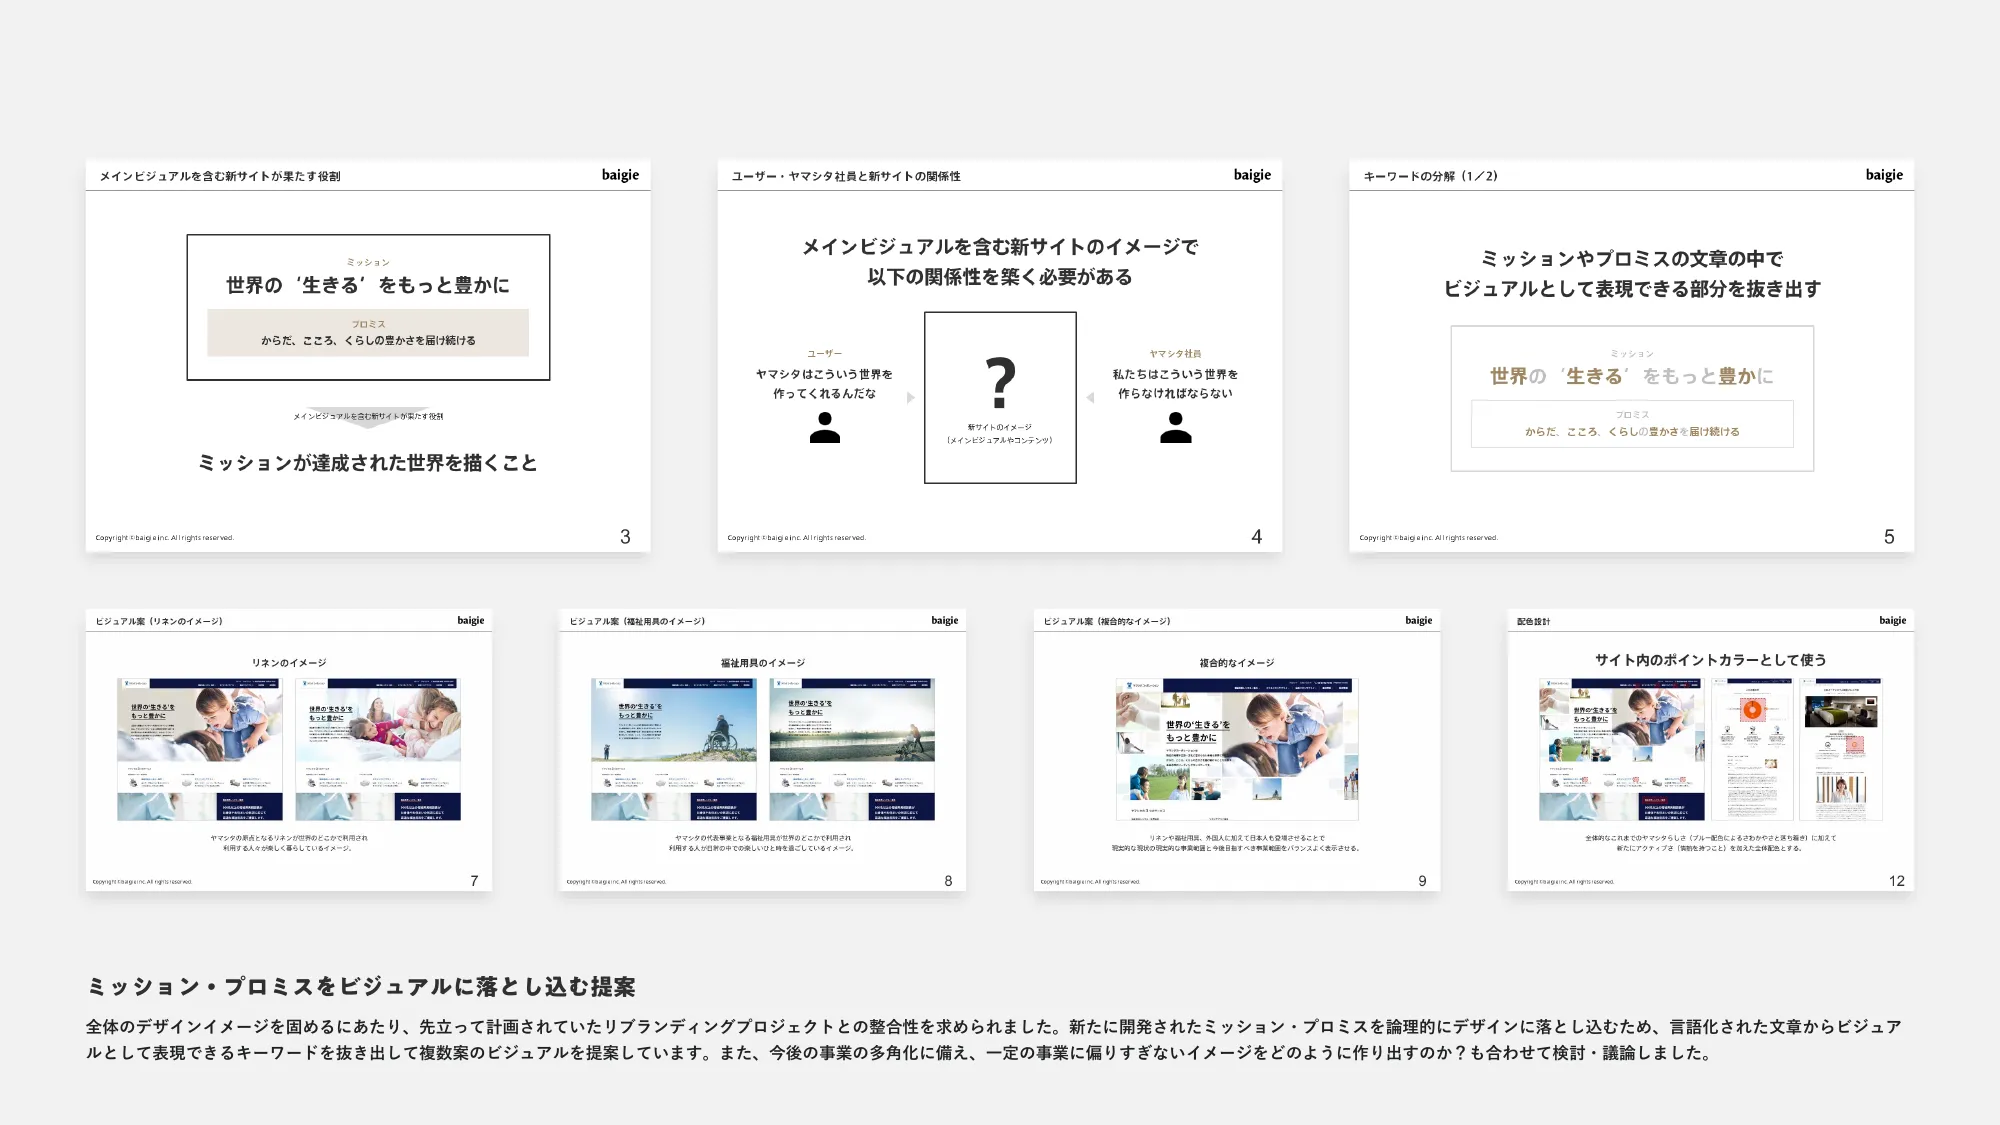The image size is (2000, 1125).
Task: Click 複合的なイメージ heading
Action: 1237,663
